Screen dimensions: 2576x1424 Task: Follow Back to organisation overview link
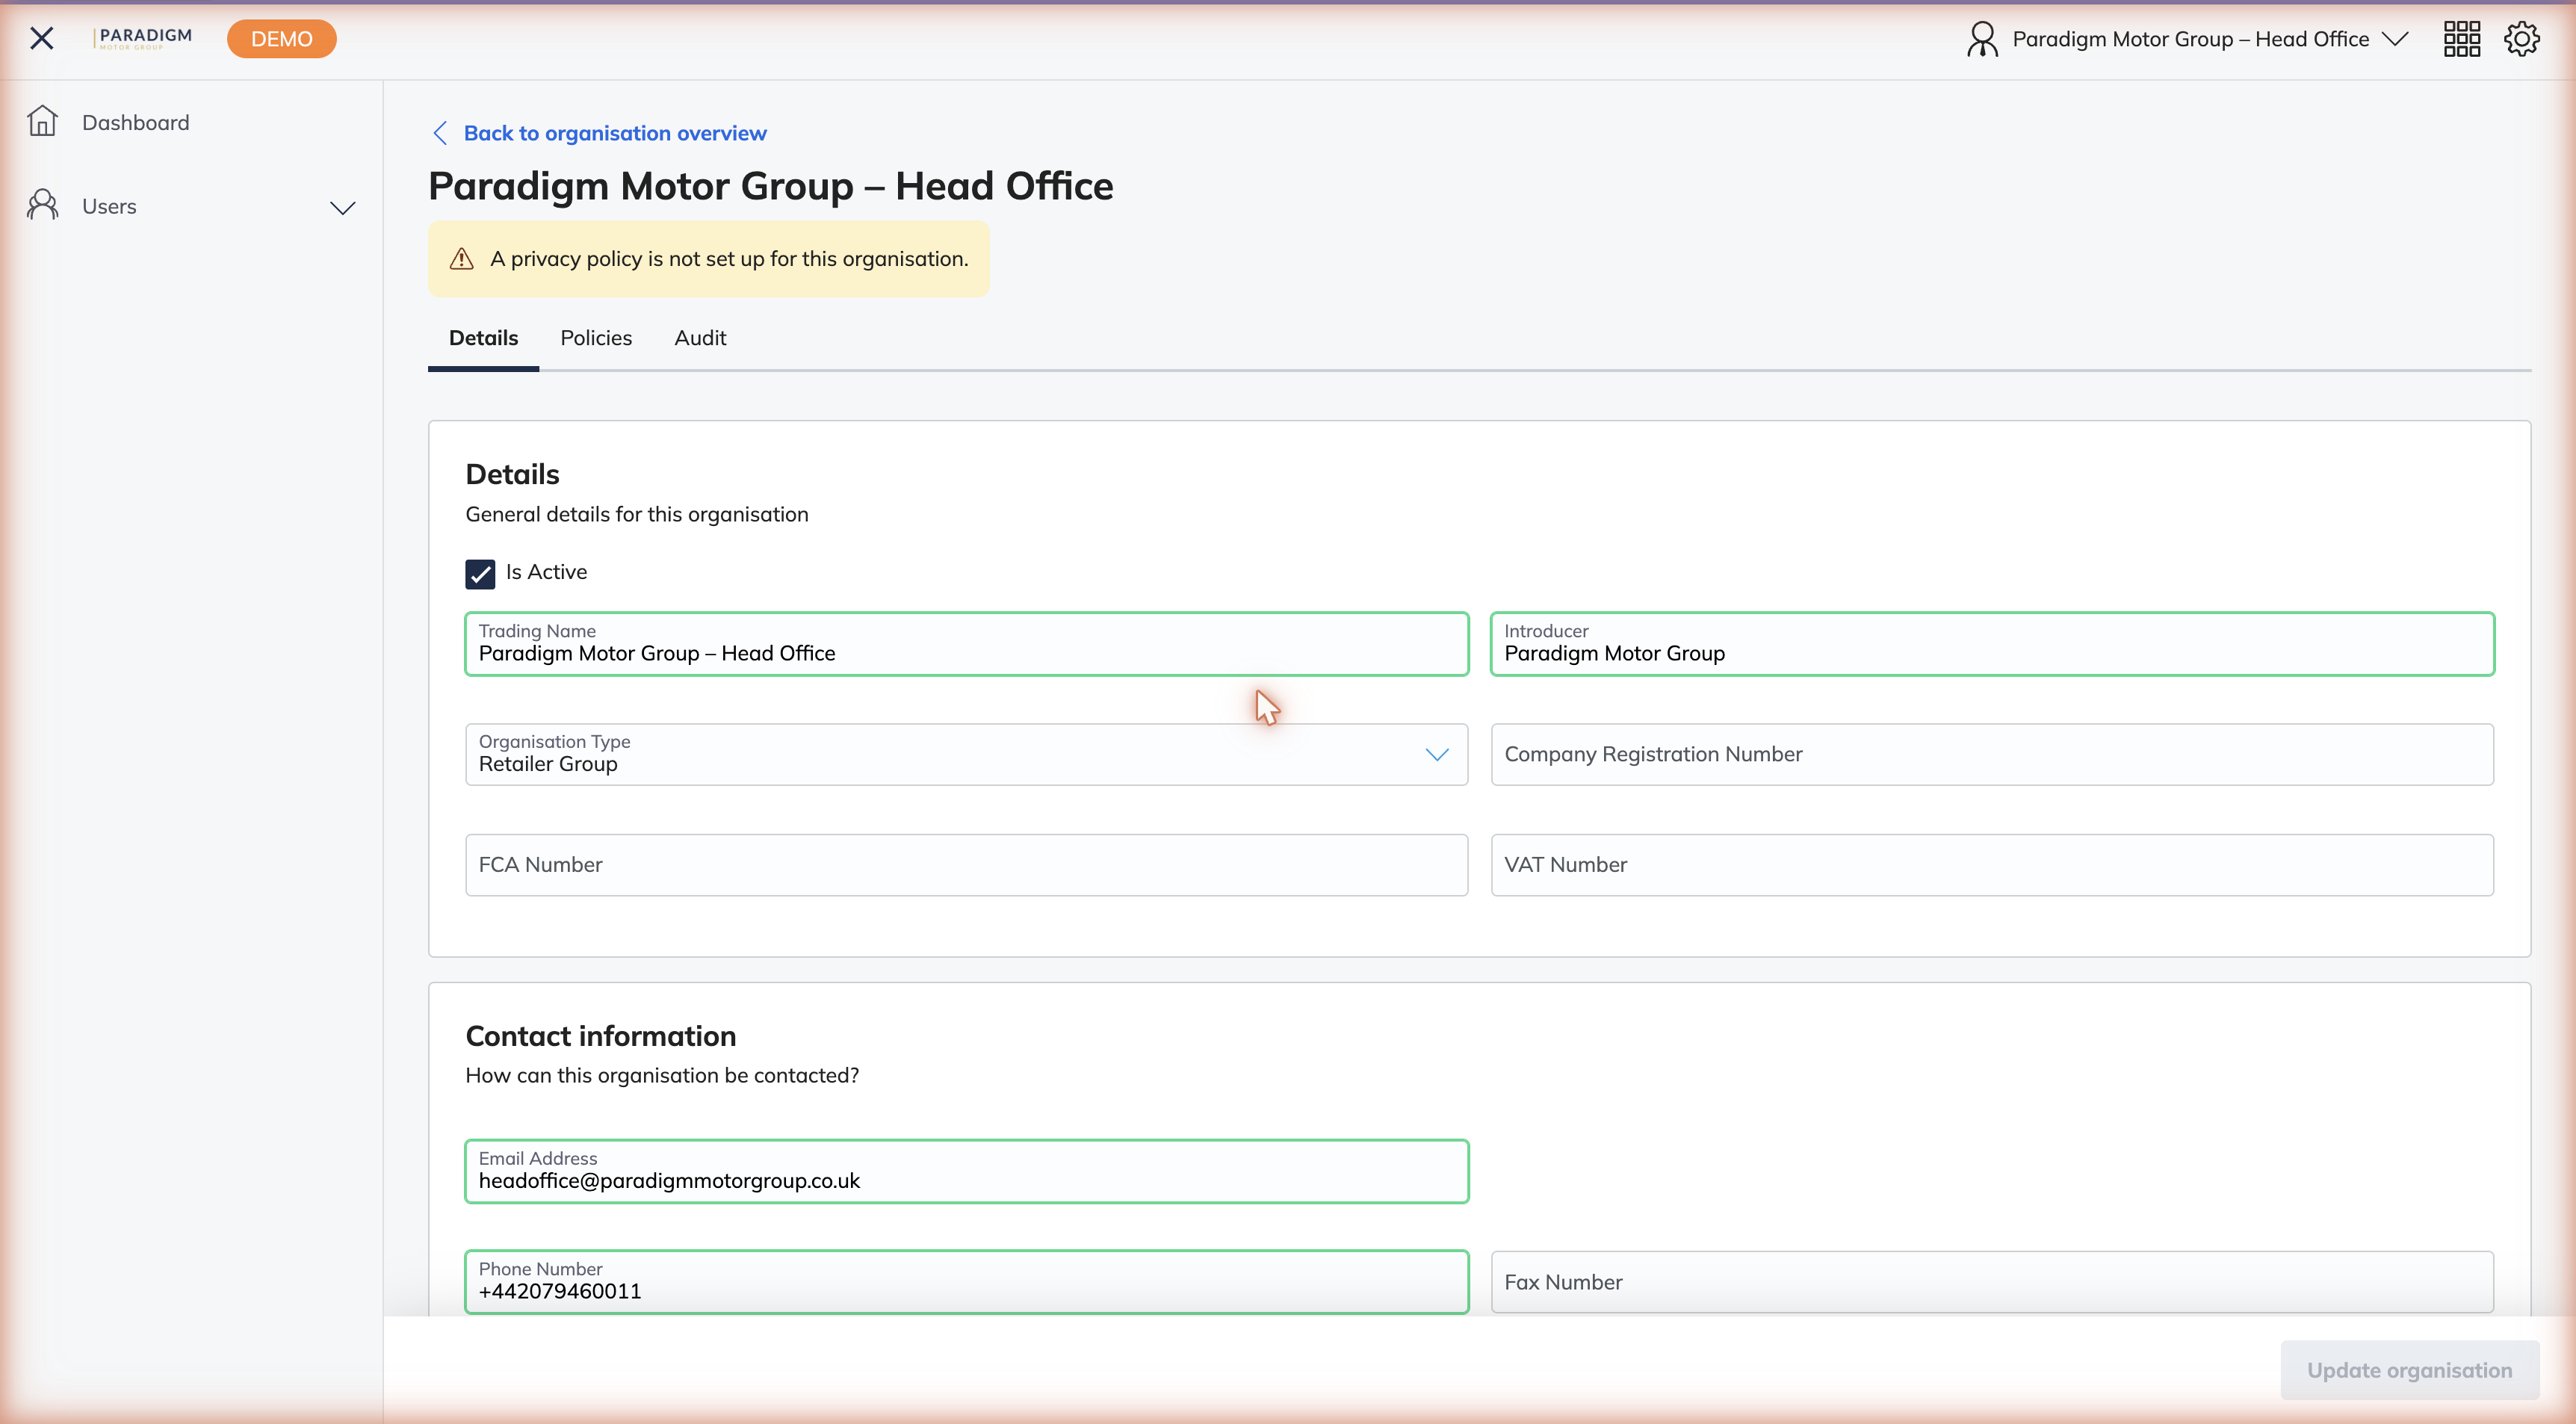[615, 133]
